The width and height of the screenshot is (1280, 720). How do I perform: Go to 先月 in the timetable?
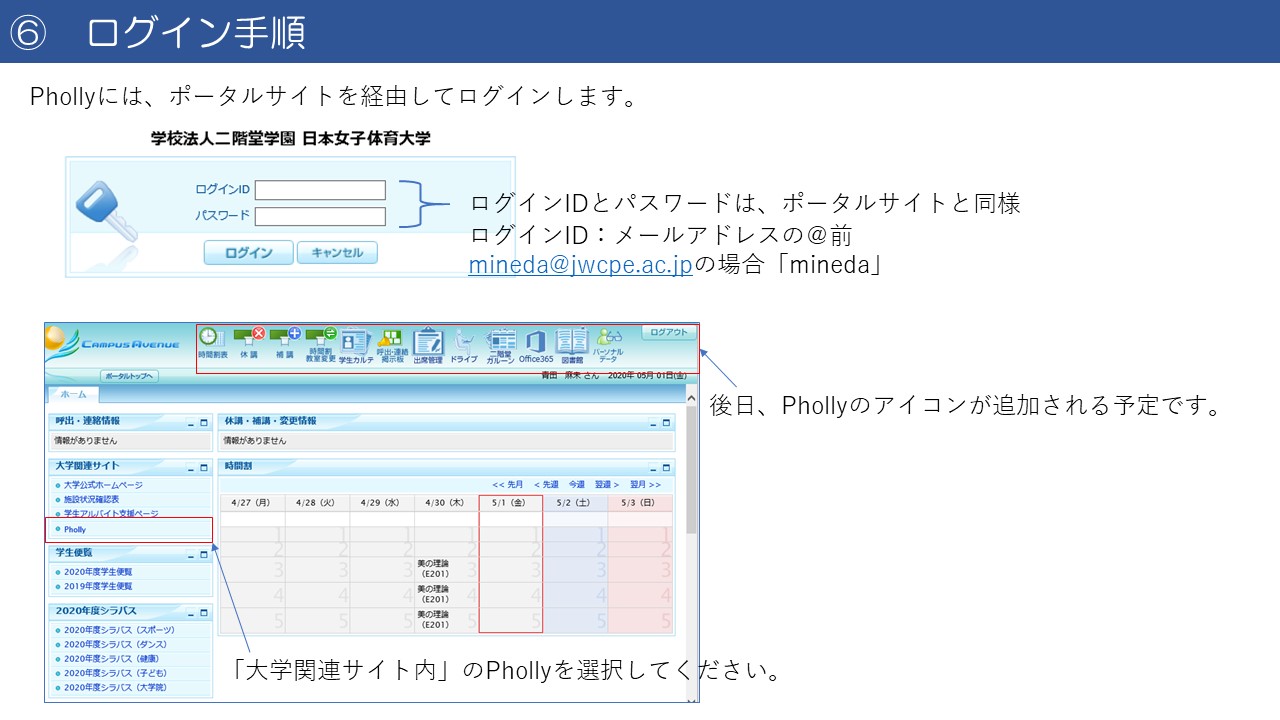click(x=507, y=485)
